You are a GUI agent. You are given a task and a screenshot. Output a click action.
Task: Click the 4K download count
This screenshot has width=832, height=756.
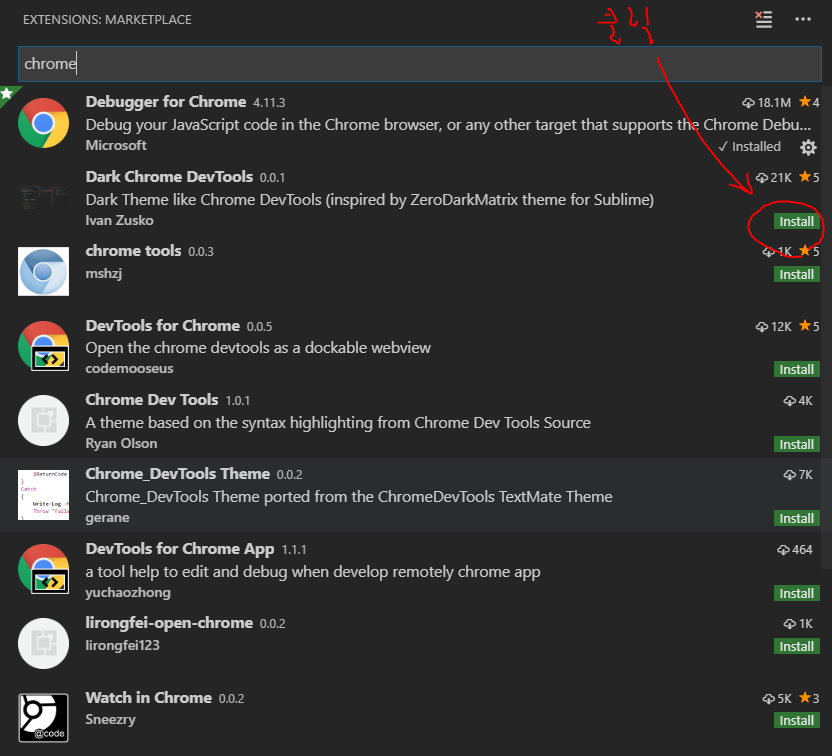point(798,401)
